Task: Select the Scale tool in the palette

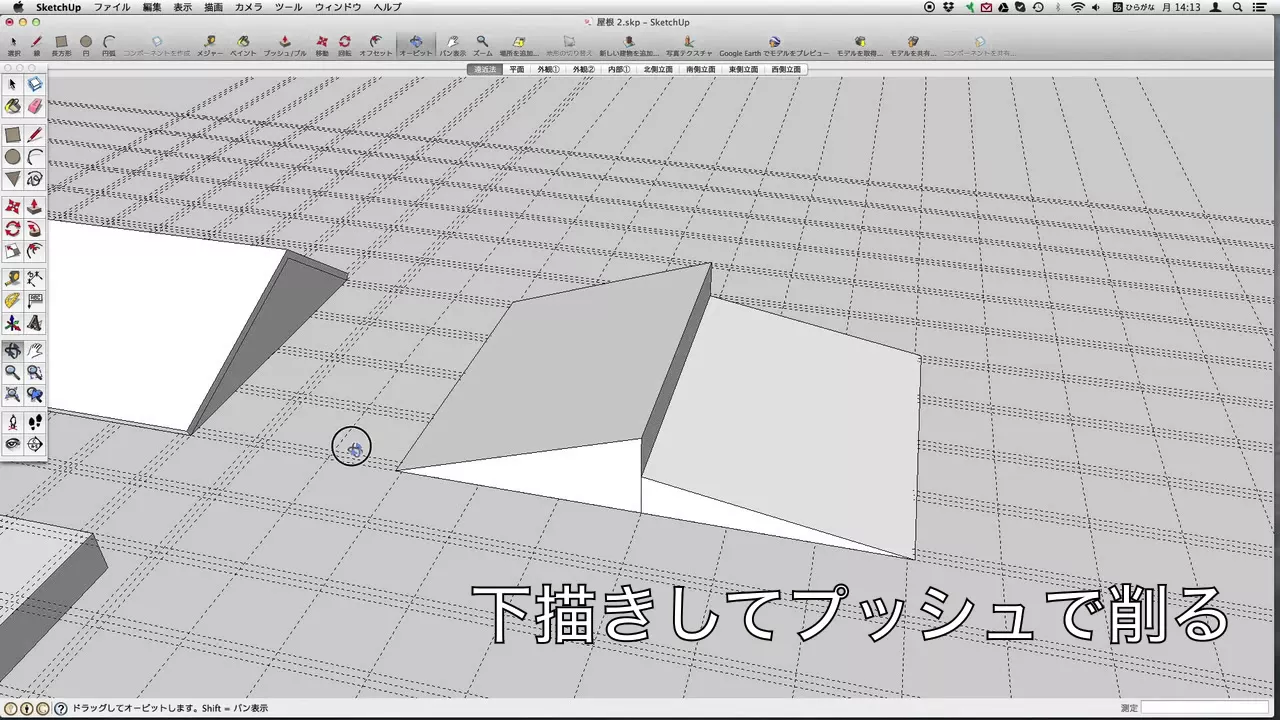Action: (13, 252)
